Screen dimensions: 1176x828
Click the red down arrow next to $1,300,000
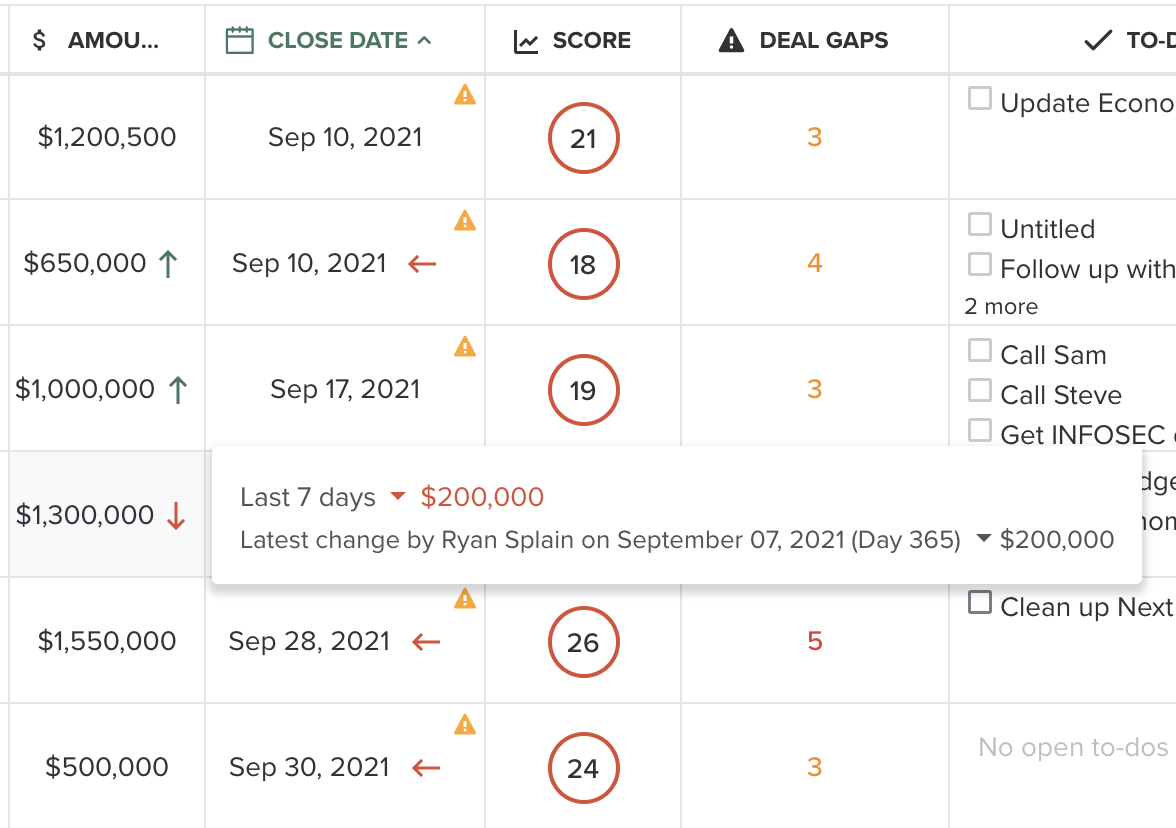click(x=177, y=516)
